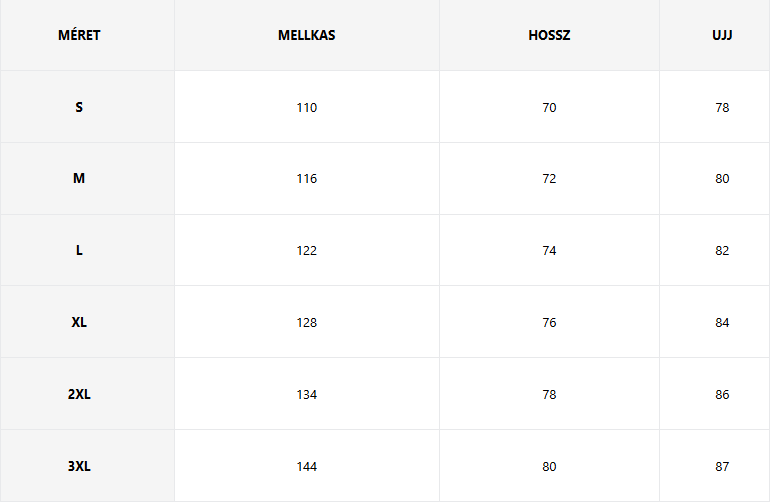The image size is (772, 504).
Task: Click sleeve value 87 in 3XL row
Action: tap(722, 467)
